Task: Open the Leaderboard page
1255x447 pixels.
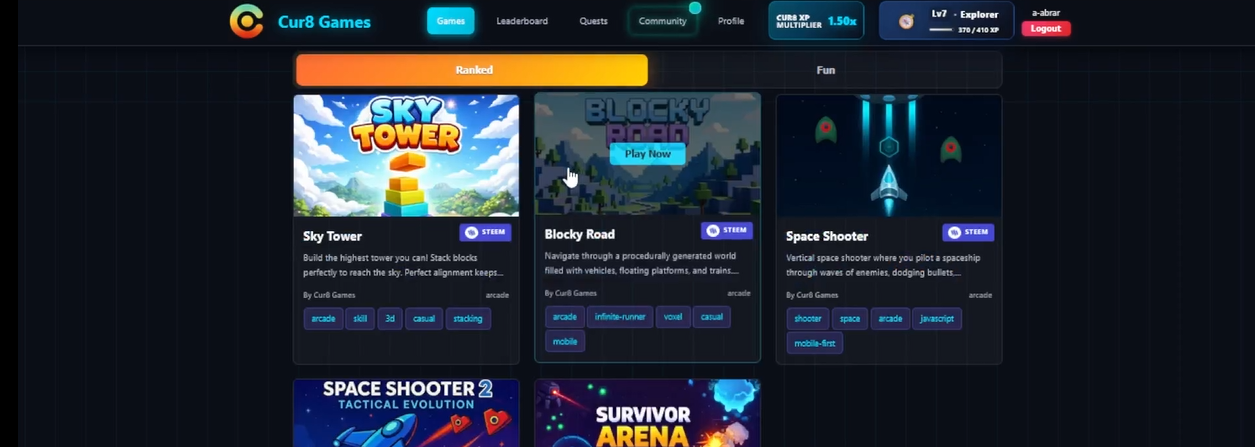Action: pos(522,21)
